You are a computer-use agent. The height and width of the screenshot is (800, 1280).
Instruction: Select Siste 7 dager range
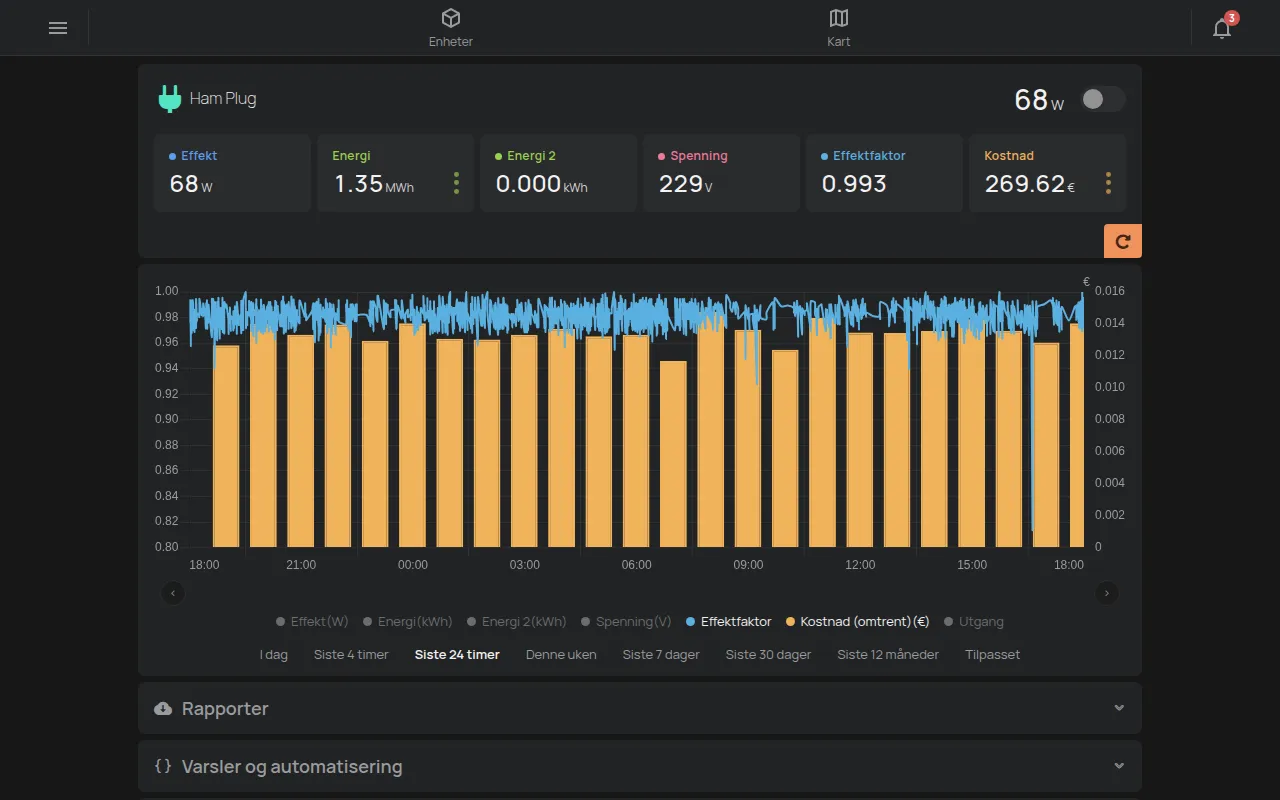[x=661, y=655]
